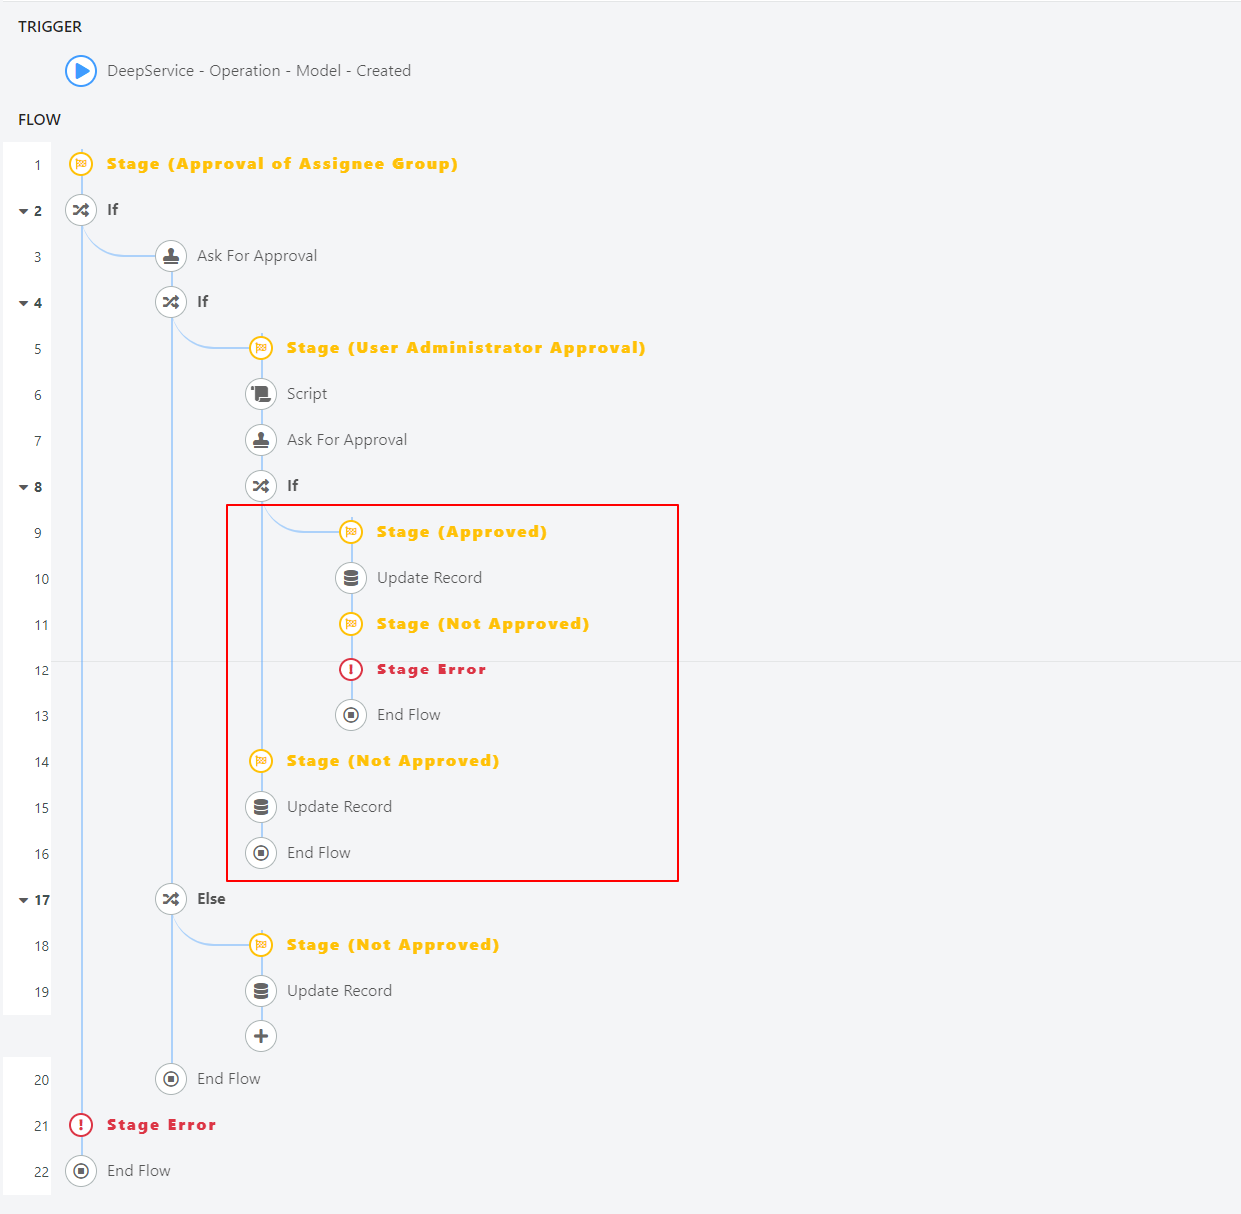Click the approval stamp icon on step 3

point(171,256)
